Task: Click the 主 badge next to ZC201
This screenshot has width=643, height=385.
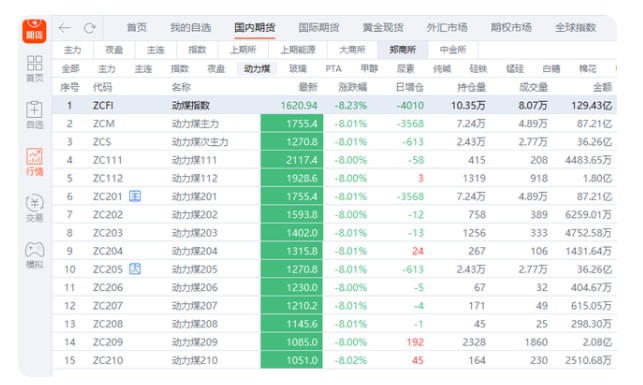Action: pyautogui.click(x=135, y=196)
